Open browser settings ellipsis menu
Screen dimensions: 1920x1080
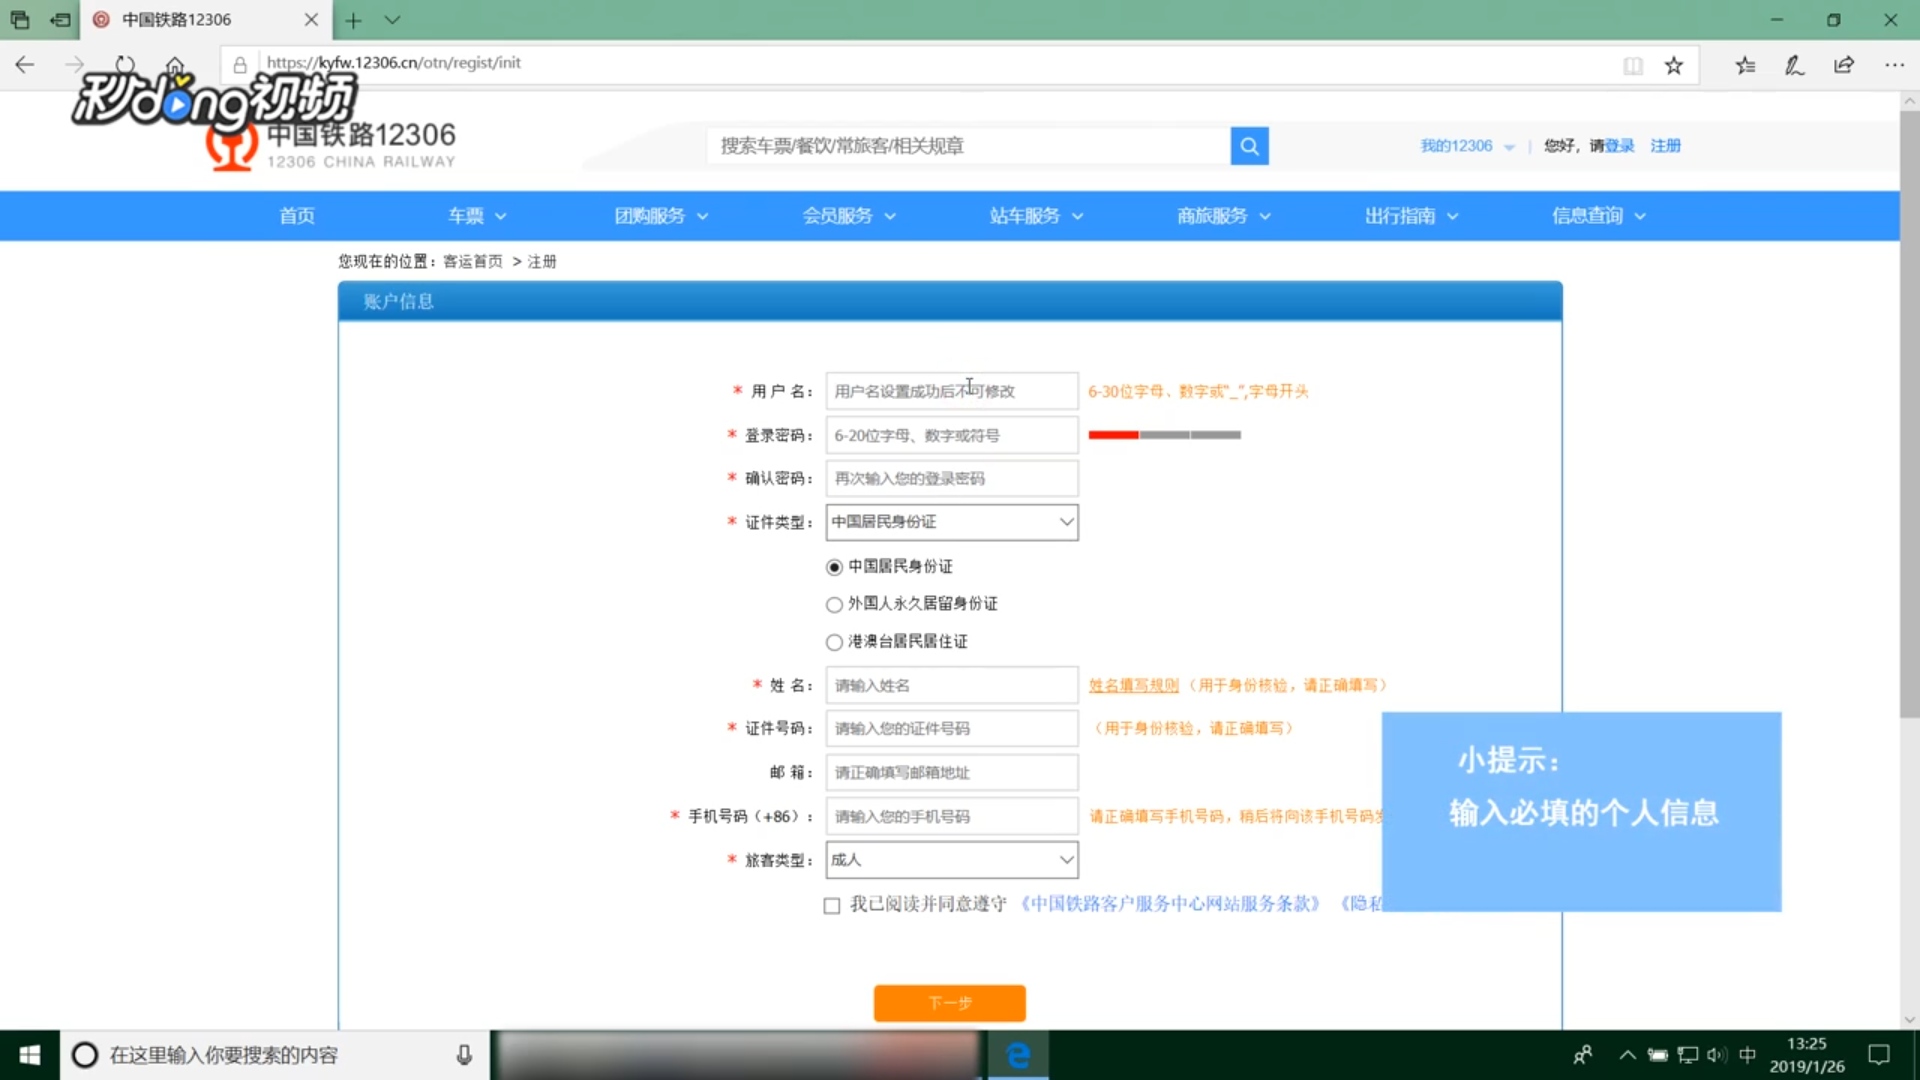[x=1894, y=66]
